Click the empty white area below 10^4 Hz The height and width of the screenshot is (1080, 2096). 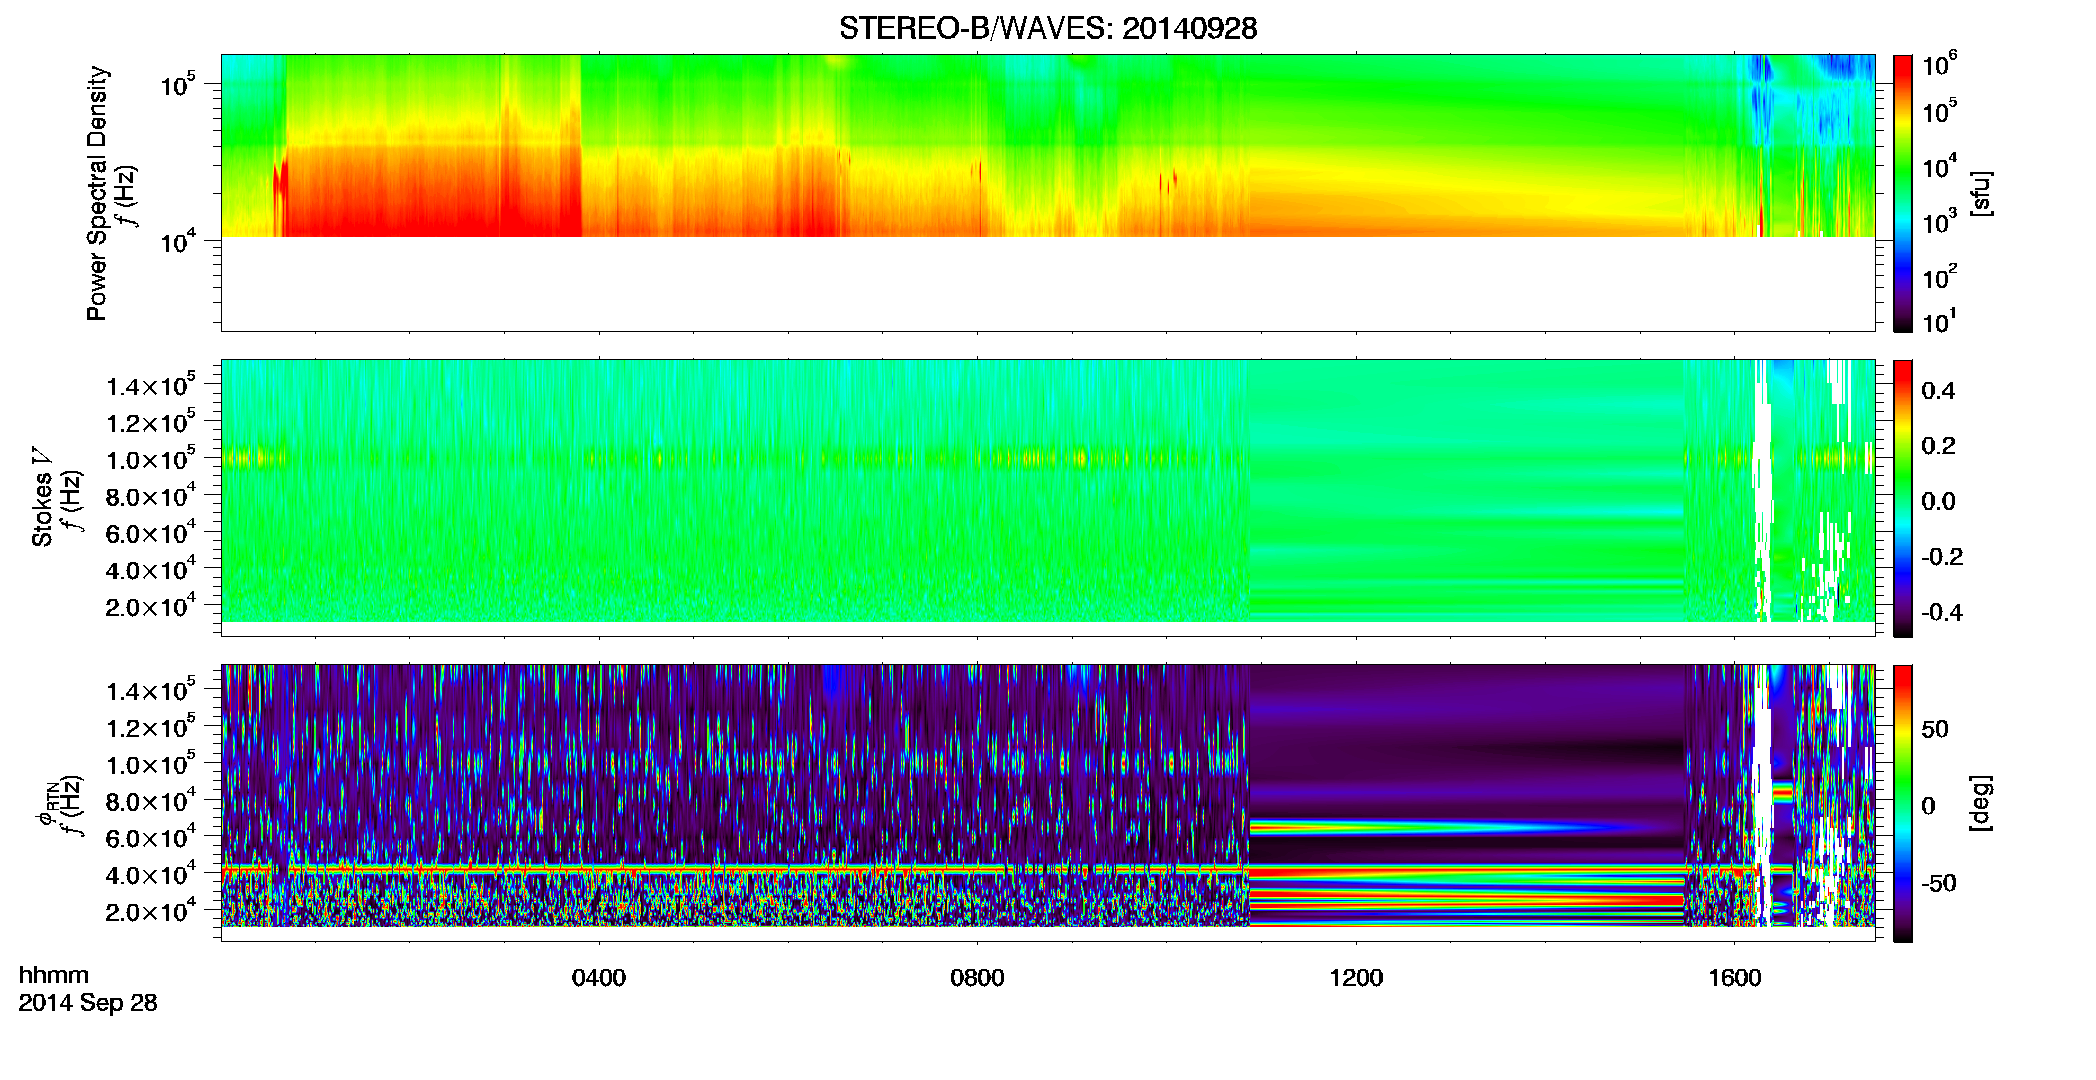(1047, 283)
